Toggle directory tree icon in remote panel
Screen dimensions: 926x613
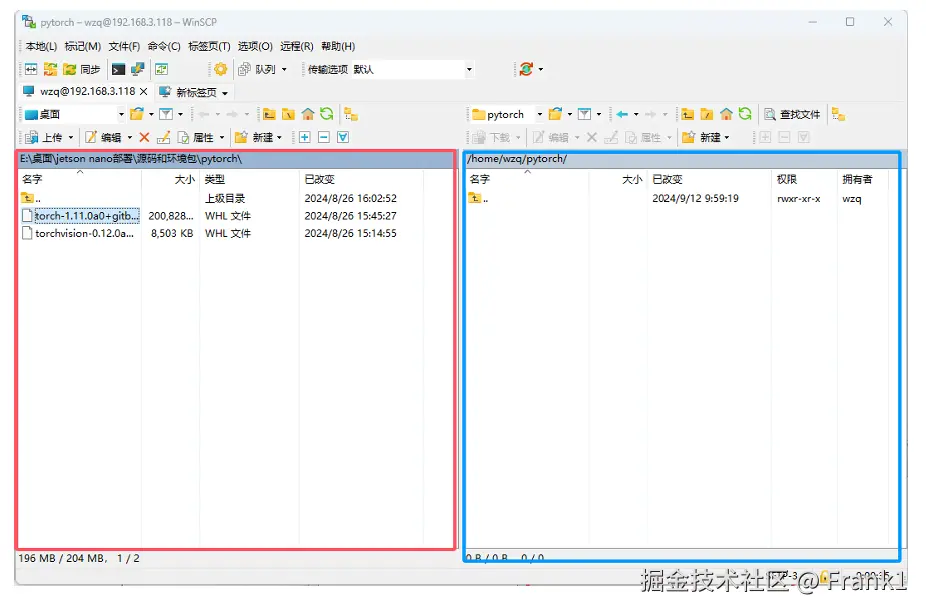point(839,114)
